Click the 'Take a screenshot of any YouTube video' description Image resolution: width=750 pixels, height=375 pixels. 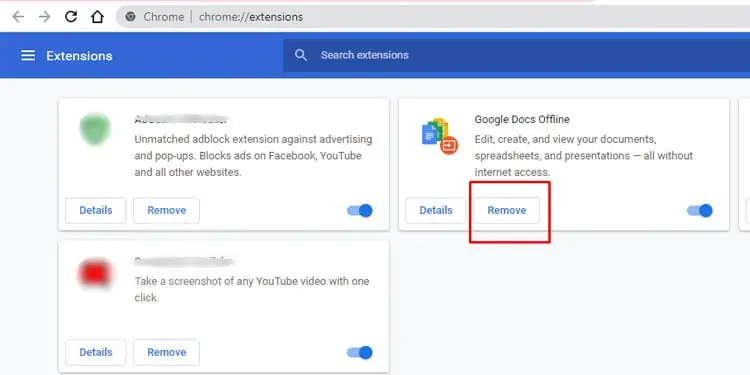click(252, 289)
